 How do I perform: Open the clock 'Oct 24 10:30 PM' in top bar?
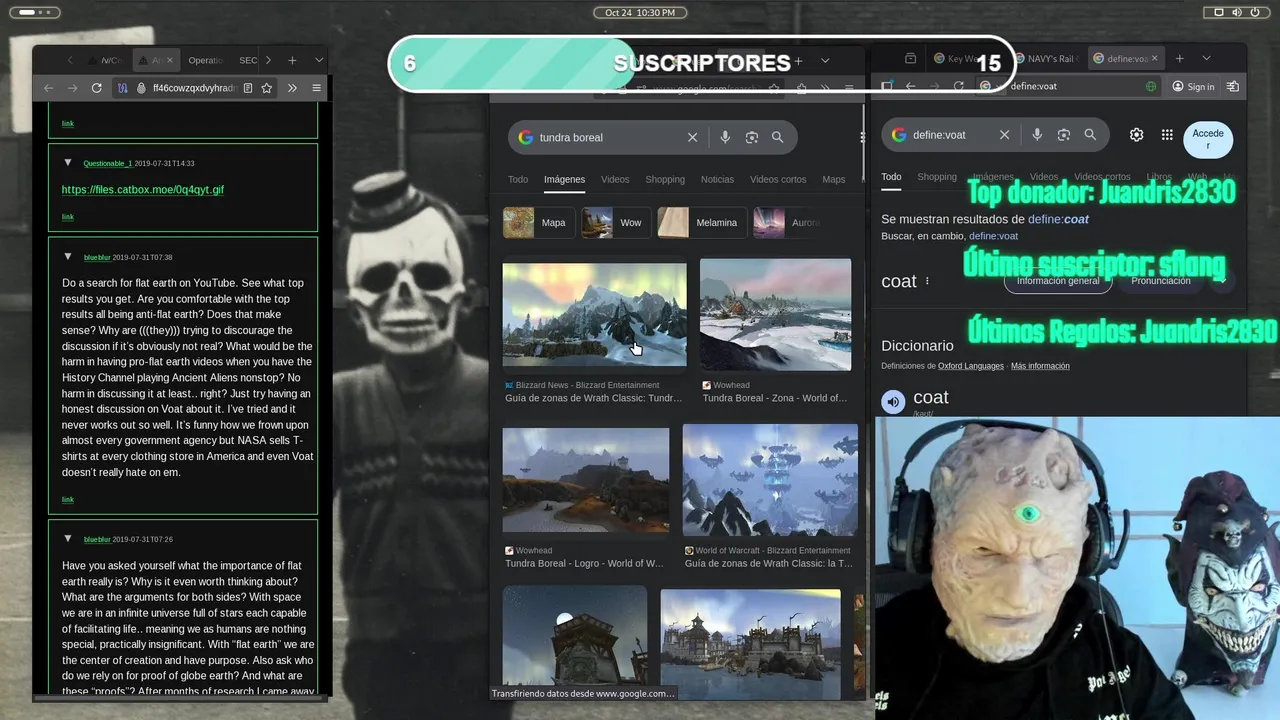[x=640, y=12]
